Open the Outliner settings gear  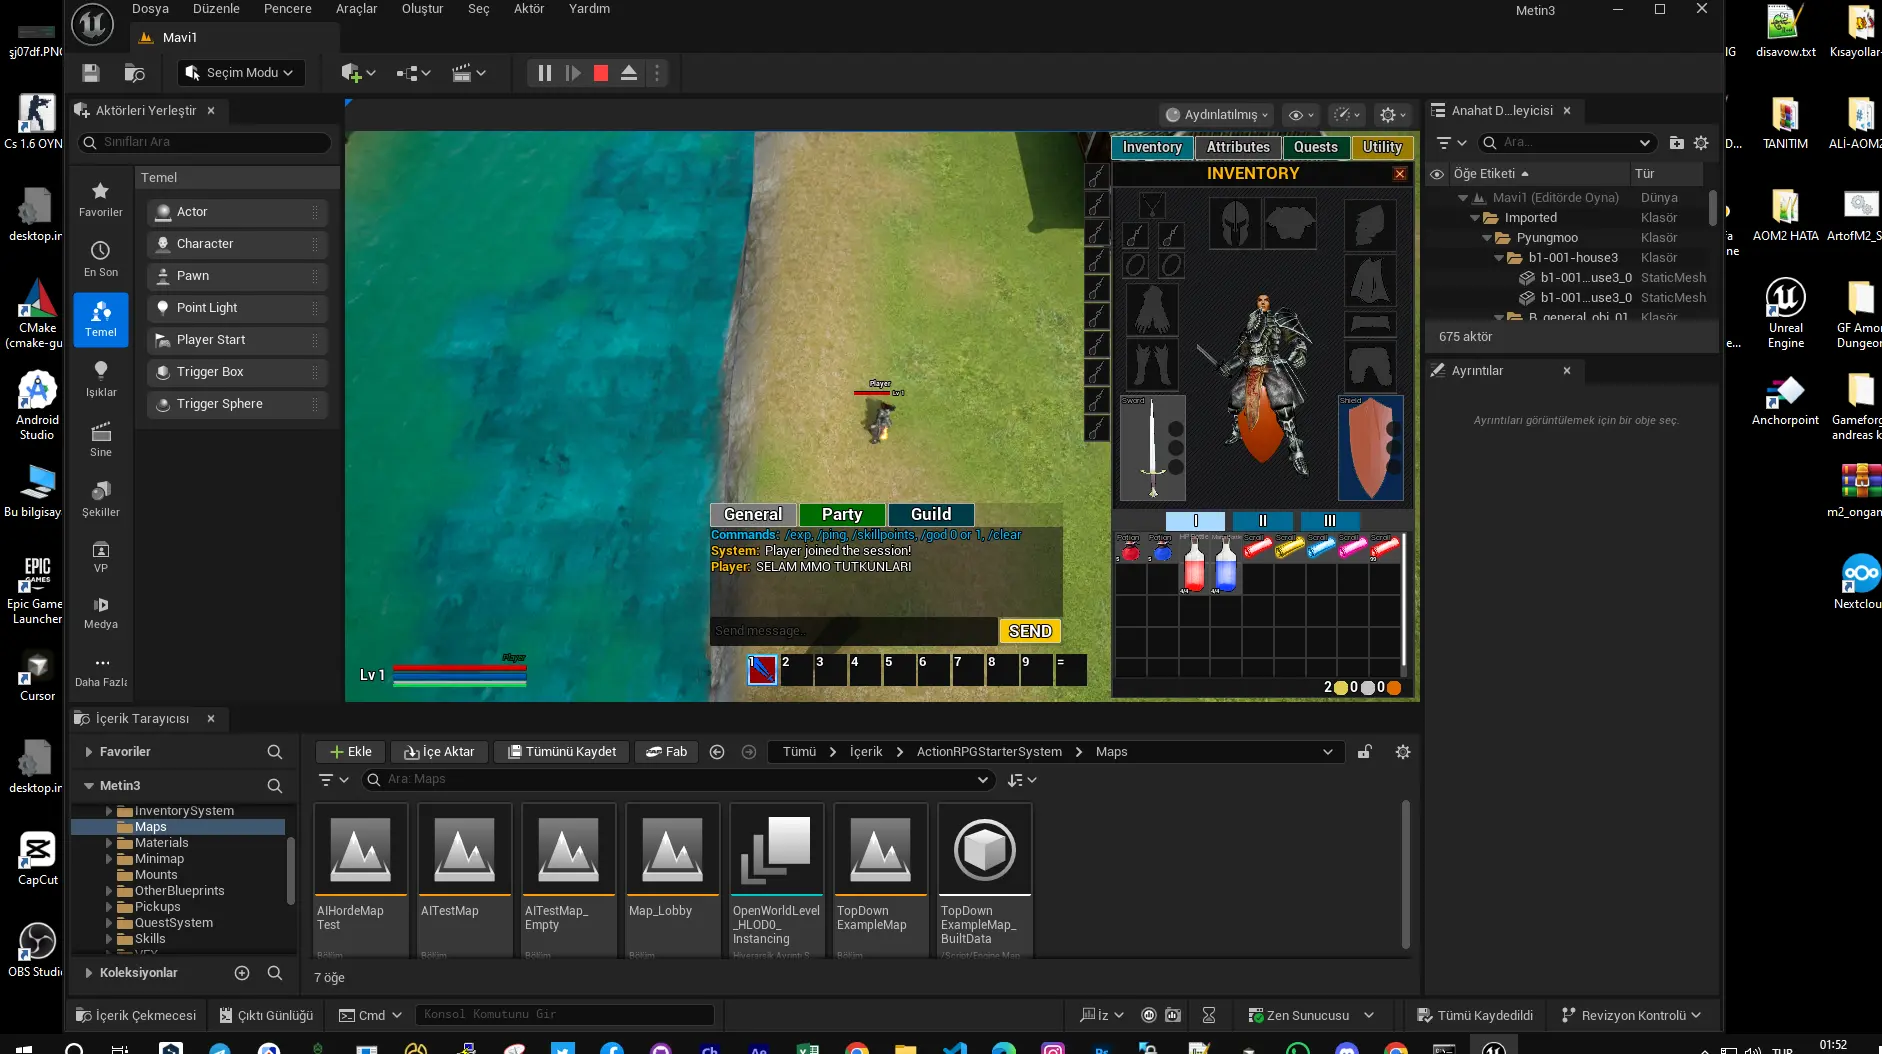[1701, 142]
